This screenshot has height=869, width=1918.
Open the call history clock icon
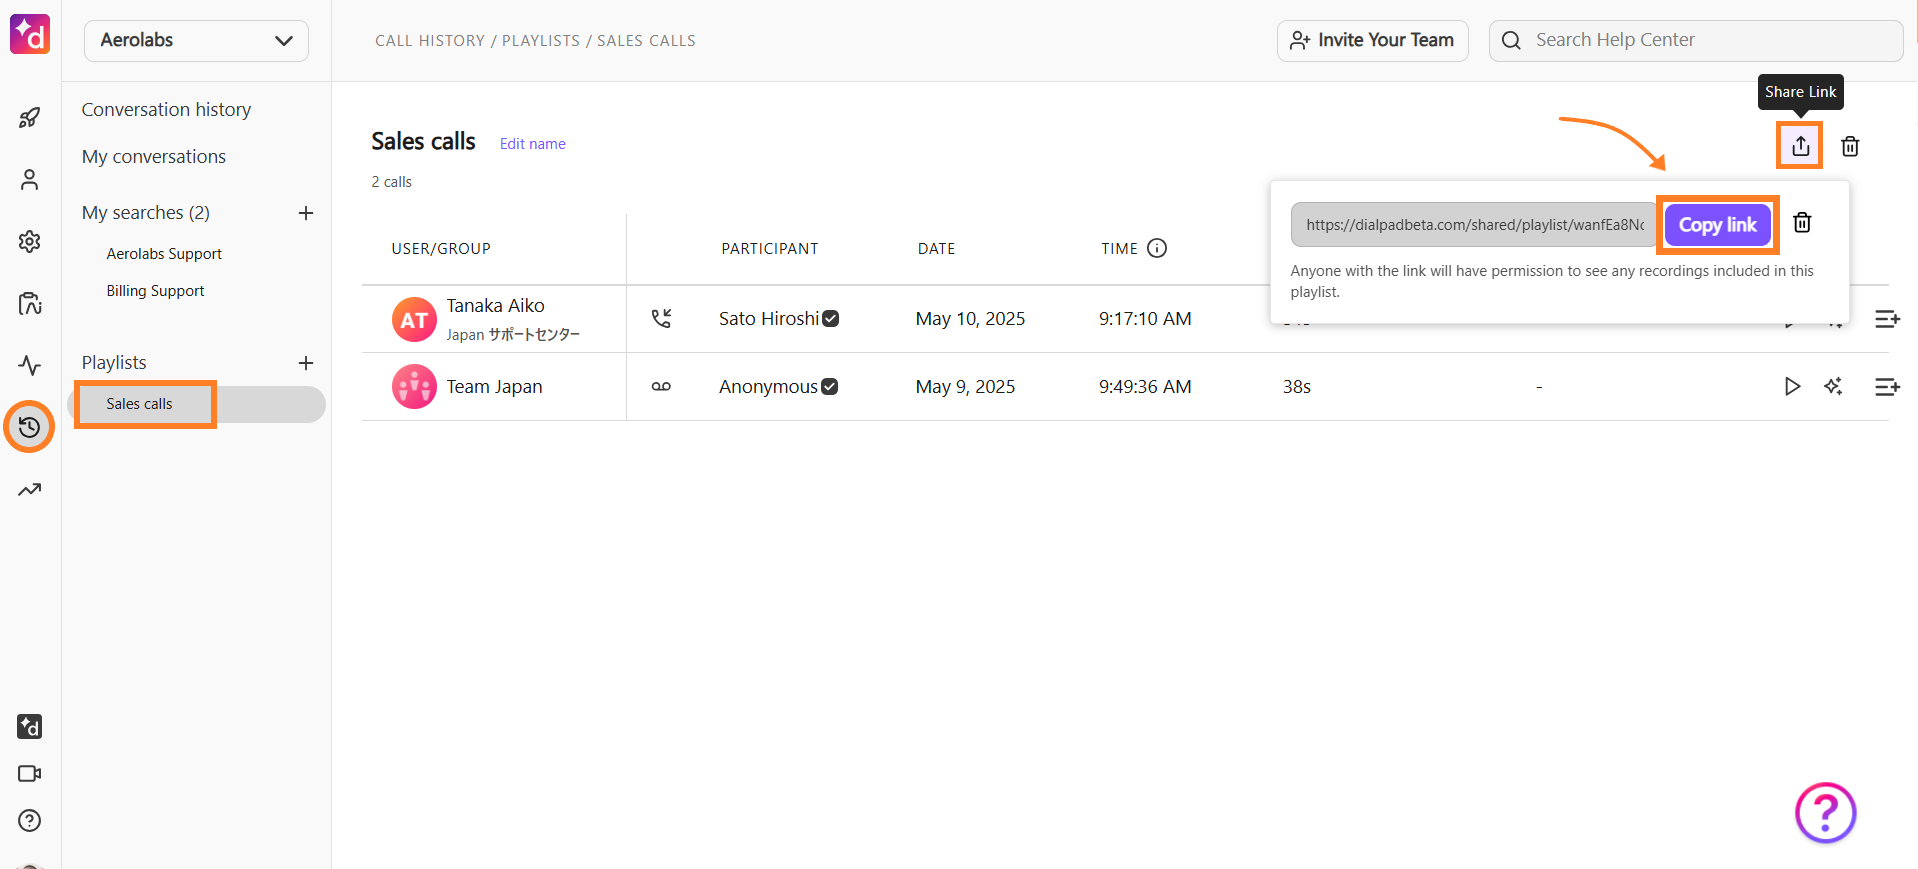click(x=30, y=427)
